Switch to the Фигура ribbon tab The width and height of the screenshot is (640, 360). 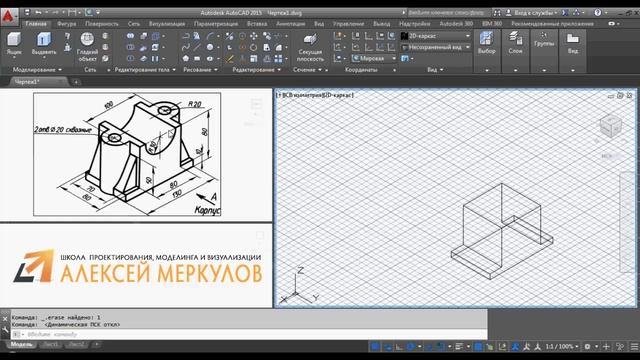point(67,24)
